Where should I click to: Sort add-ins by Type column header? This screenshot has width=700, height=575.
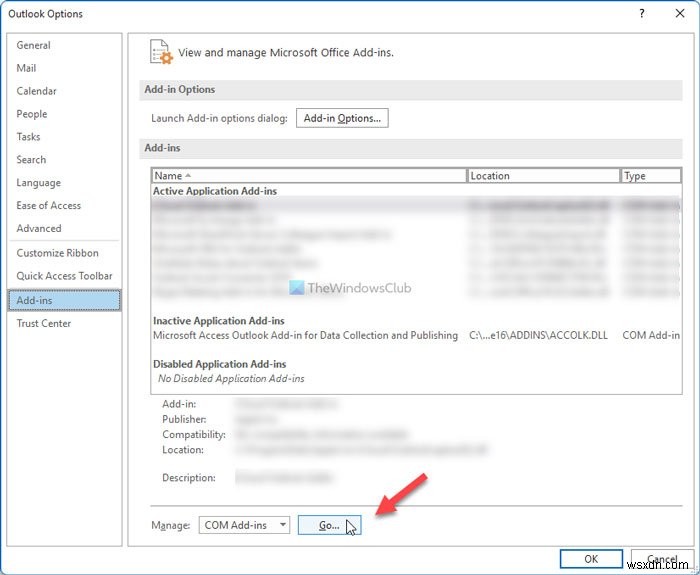(x=651, y=176)
